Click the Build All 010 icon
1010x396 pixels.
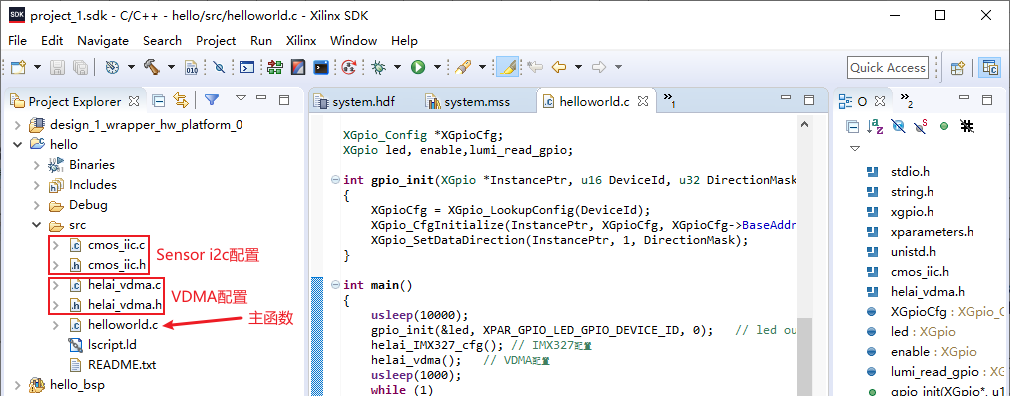[x=192, y=67]
